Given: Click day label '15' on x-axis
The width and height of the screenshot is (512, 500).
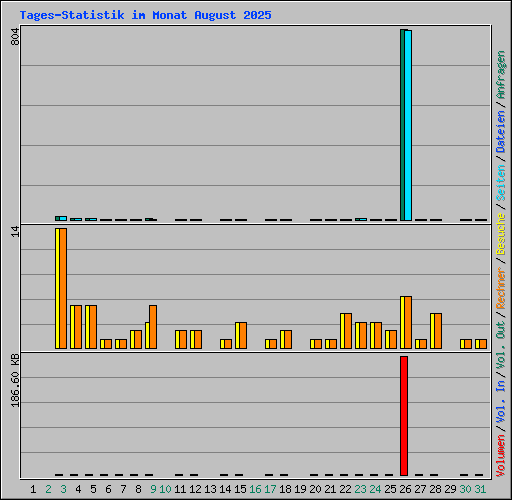Looking at the screenshot, I should (240, 489).
